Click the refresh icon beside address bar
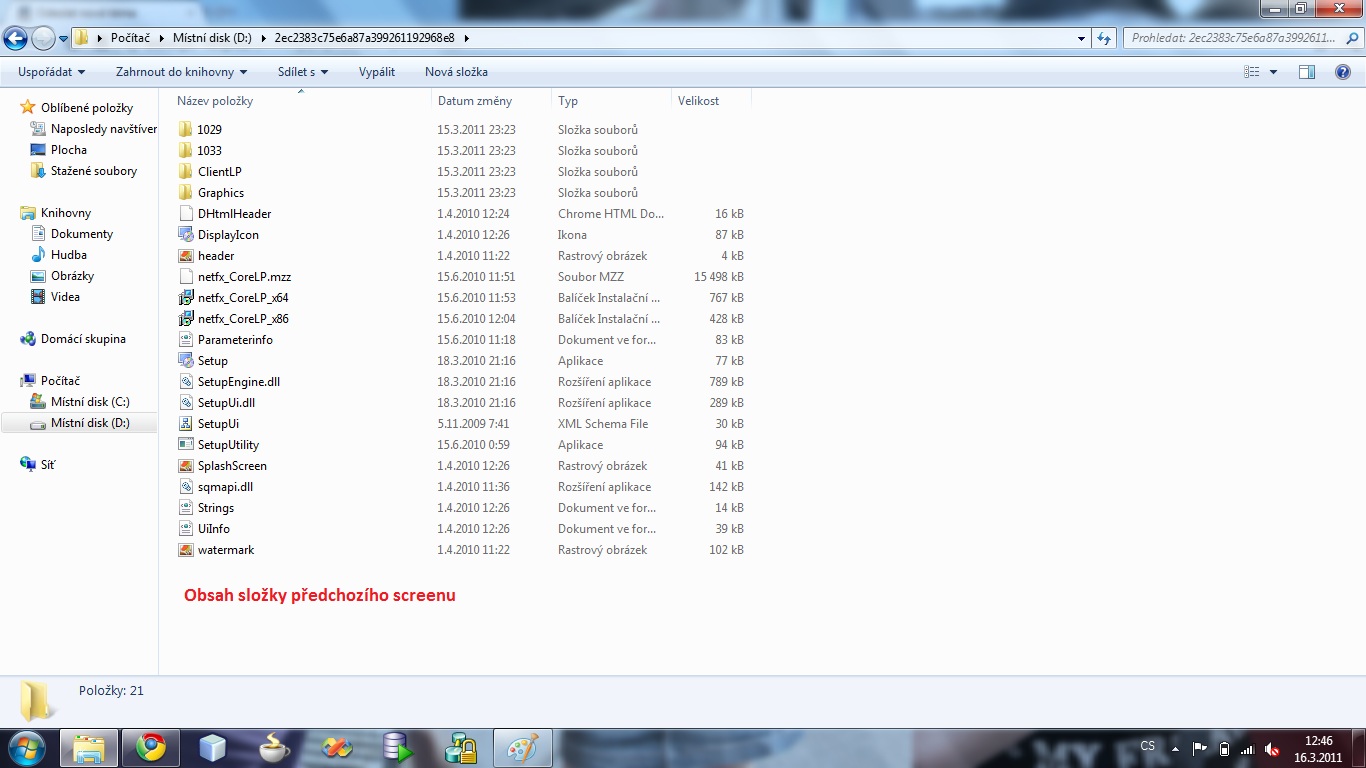1366x768 pixels. (x=1104, y=38)
